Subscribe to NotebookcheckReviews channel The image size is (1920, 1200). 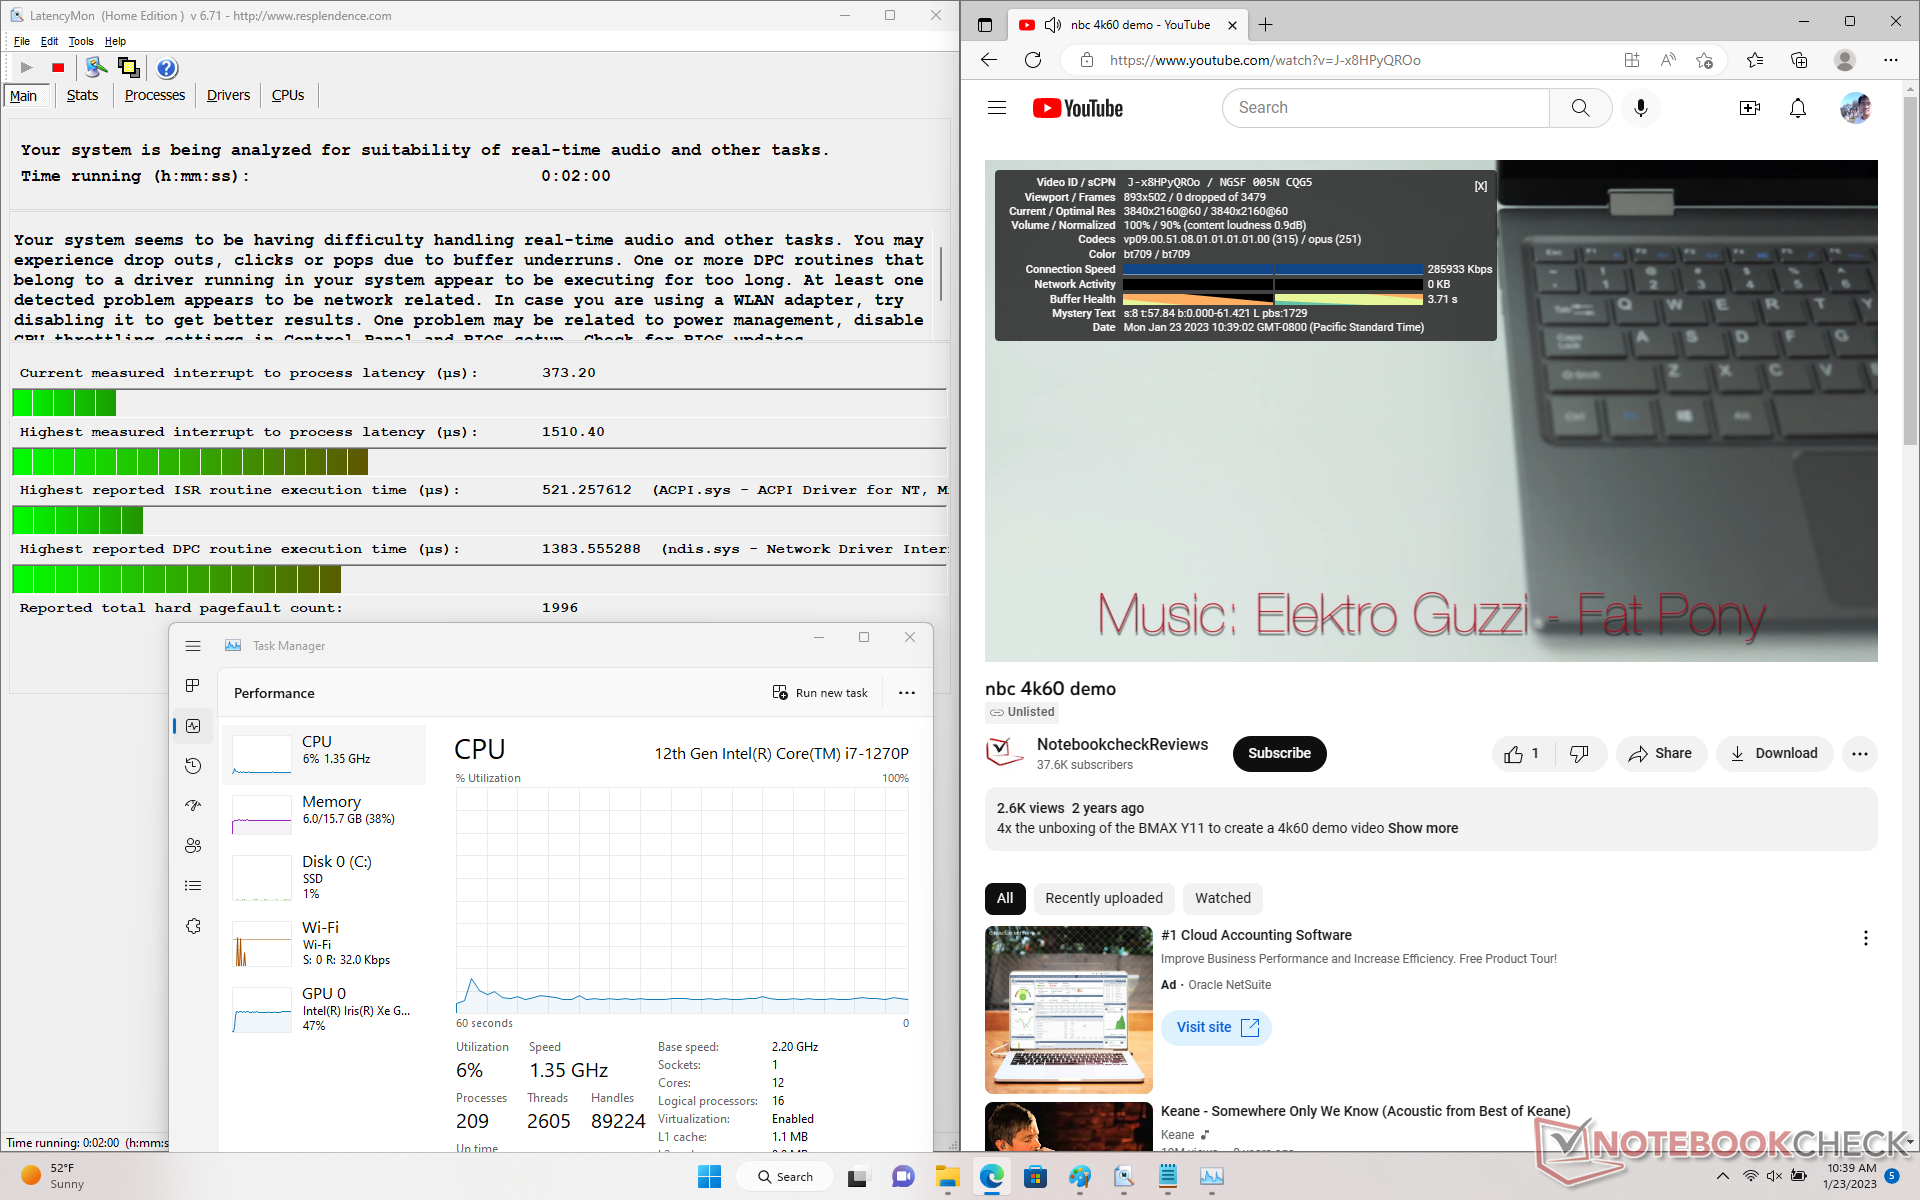[1279, 754]
